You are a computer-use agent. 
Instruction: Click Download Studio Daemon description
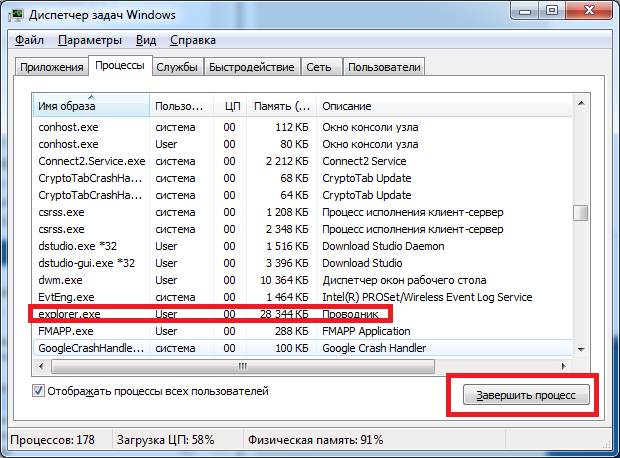(x=383, y=246)
